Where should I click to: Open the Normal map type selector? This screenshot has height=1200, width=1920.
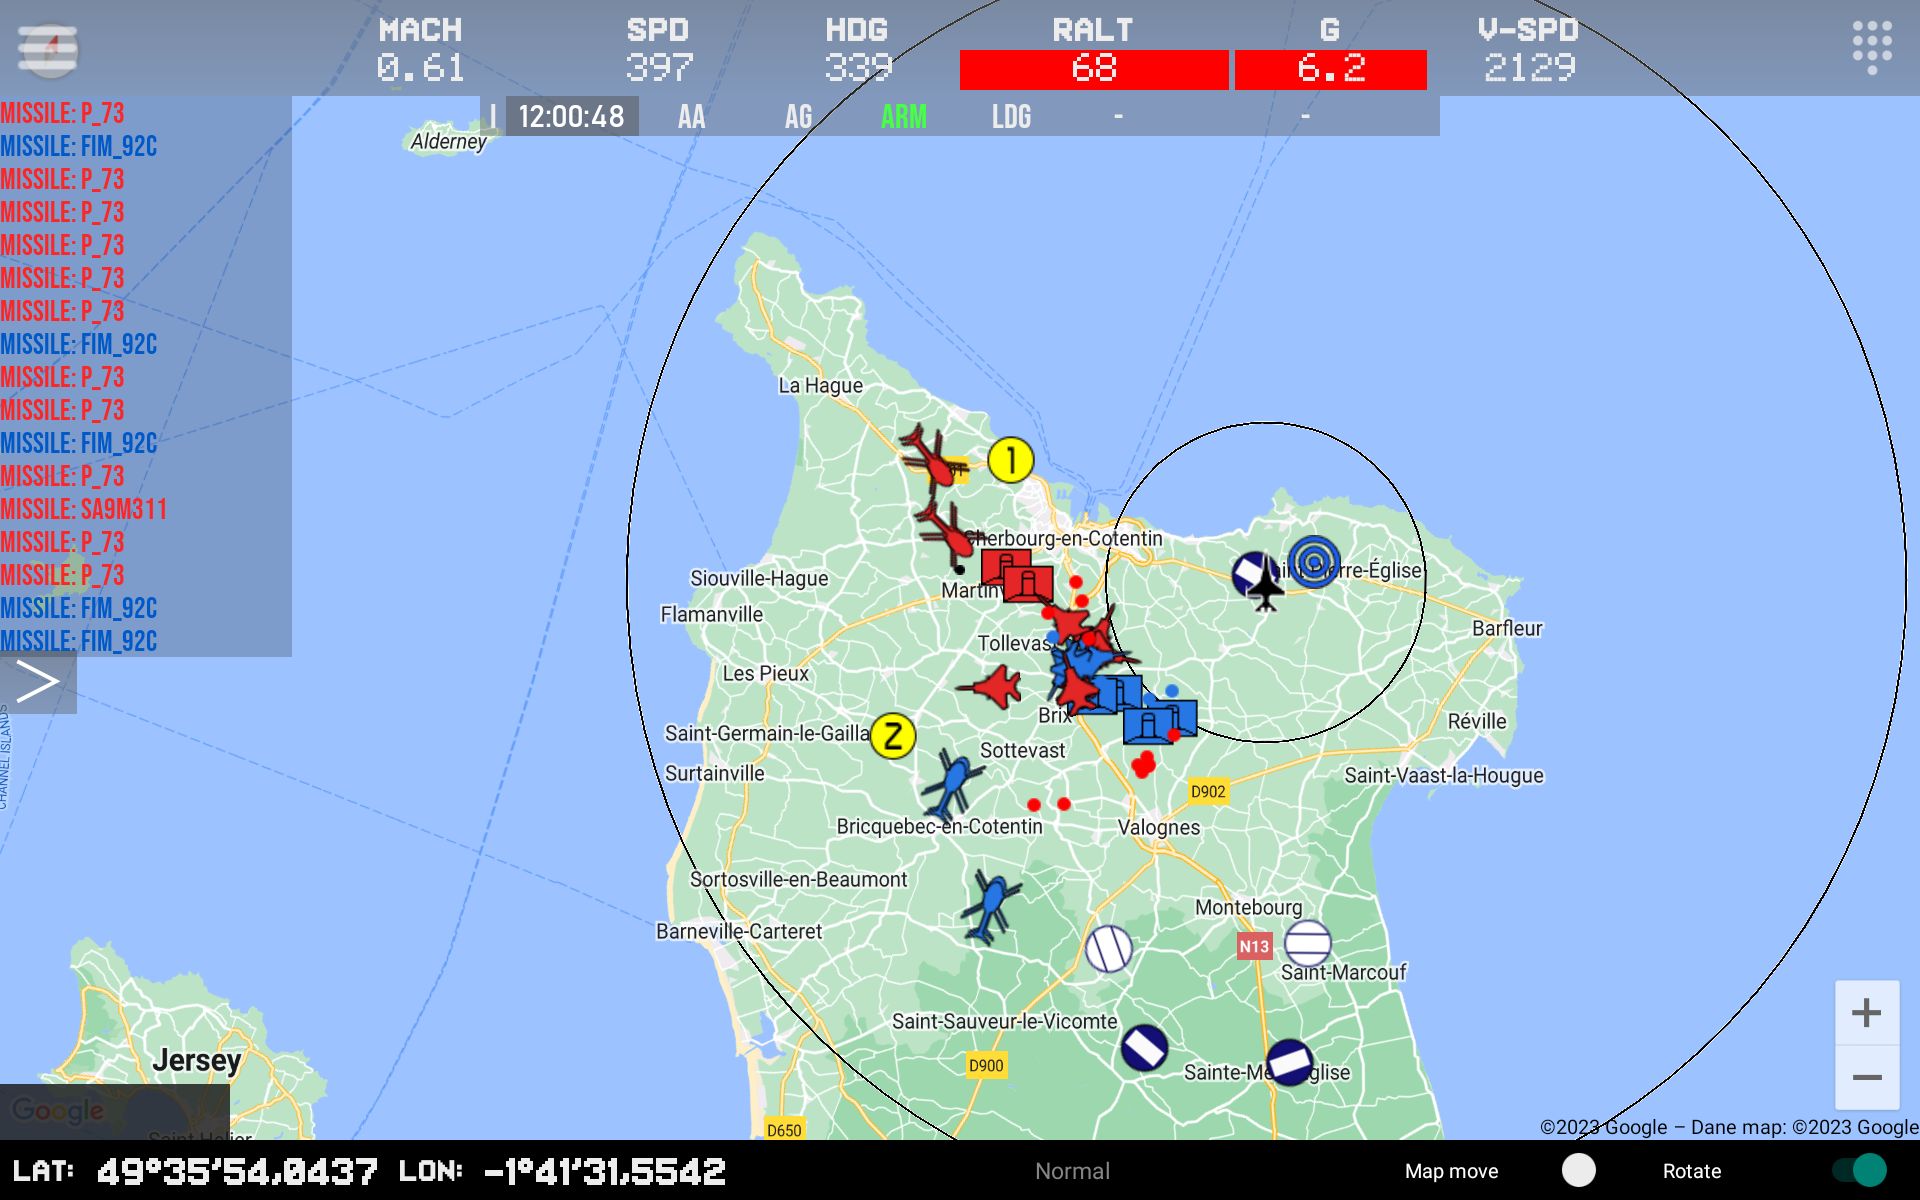pyautogui.click(x=1072, y=1171)
